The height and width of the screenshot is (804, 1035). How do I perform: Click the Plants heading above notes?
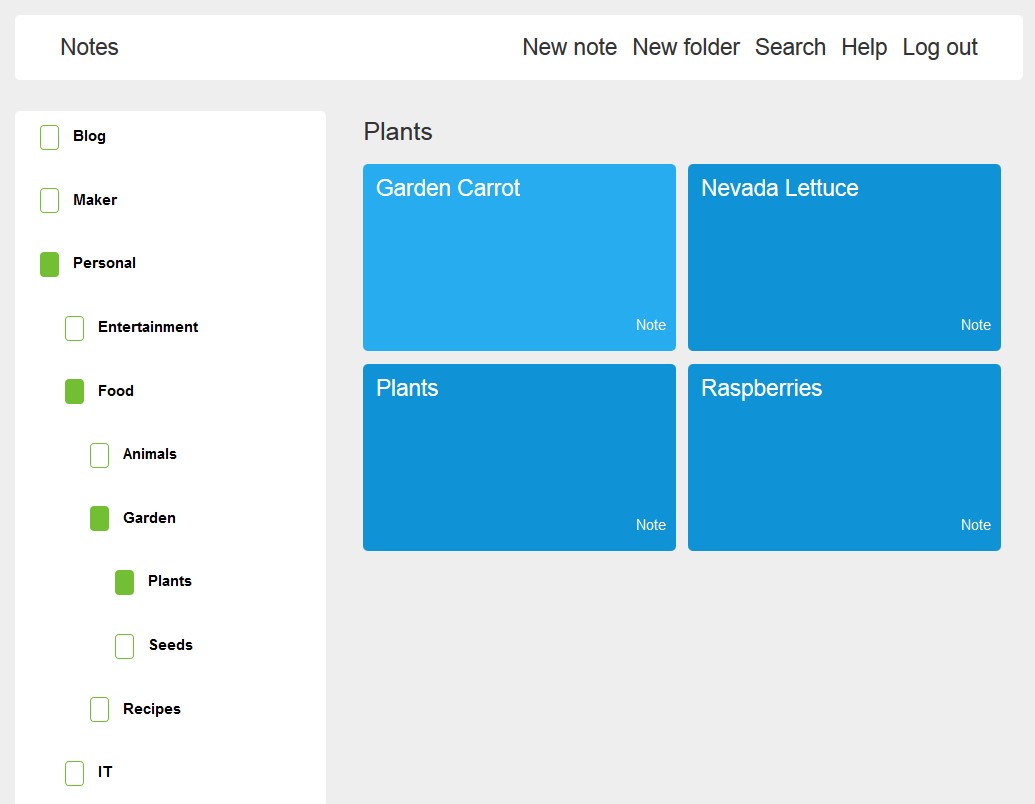[398, 132]
